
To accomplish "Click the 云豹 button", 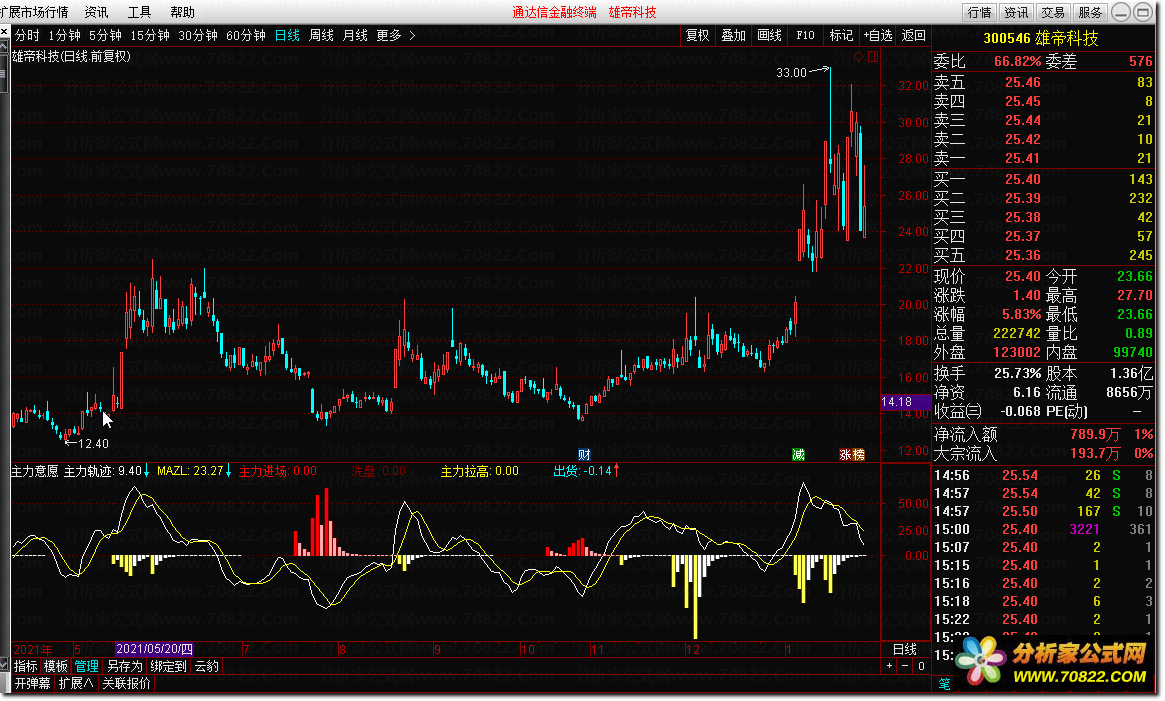I will click(x=207, y=666).
